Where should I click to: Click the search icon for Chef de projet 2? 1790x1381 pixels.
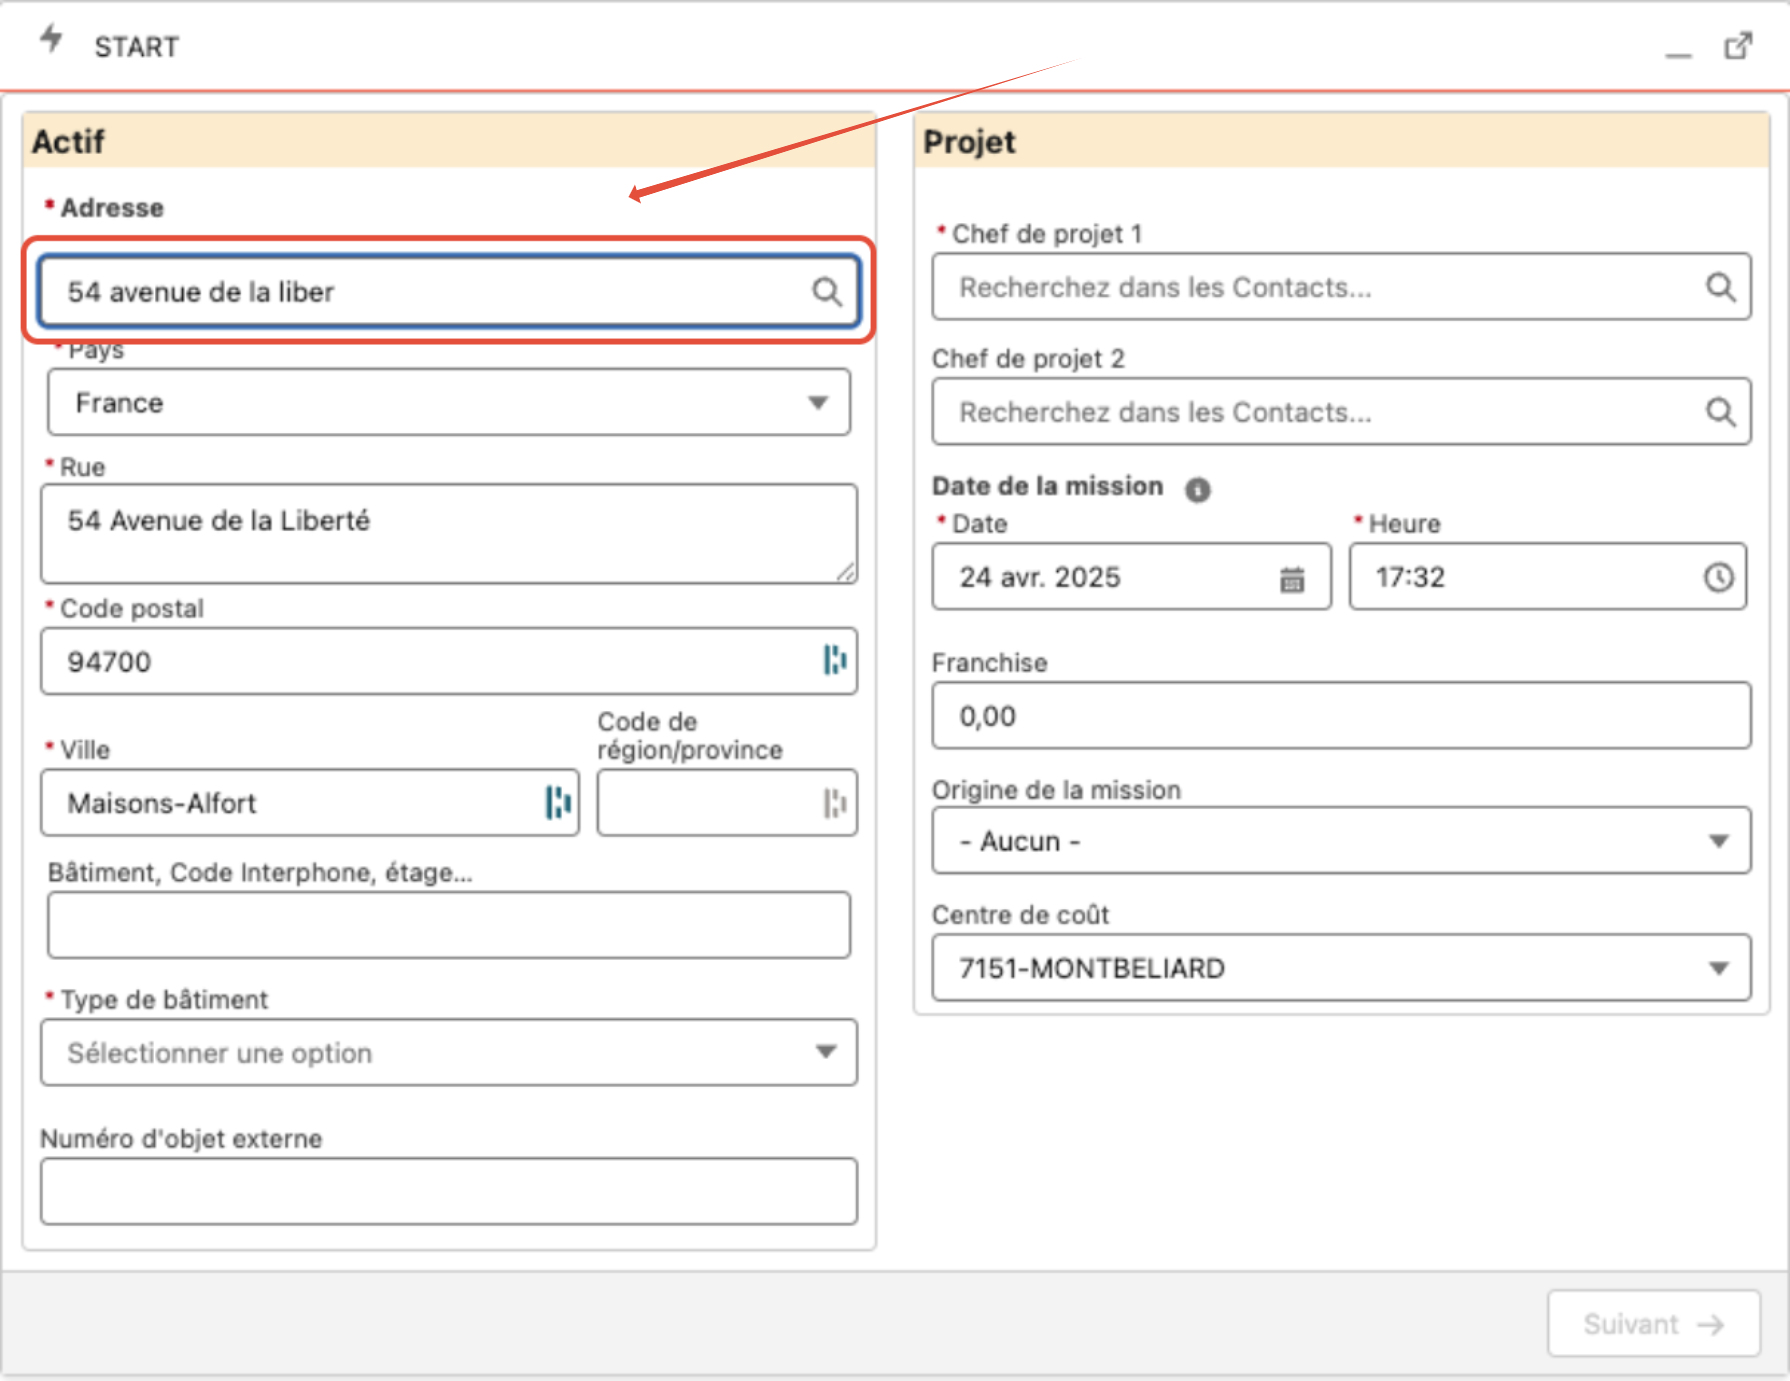tap(1720, 412)
